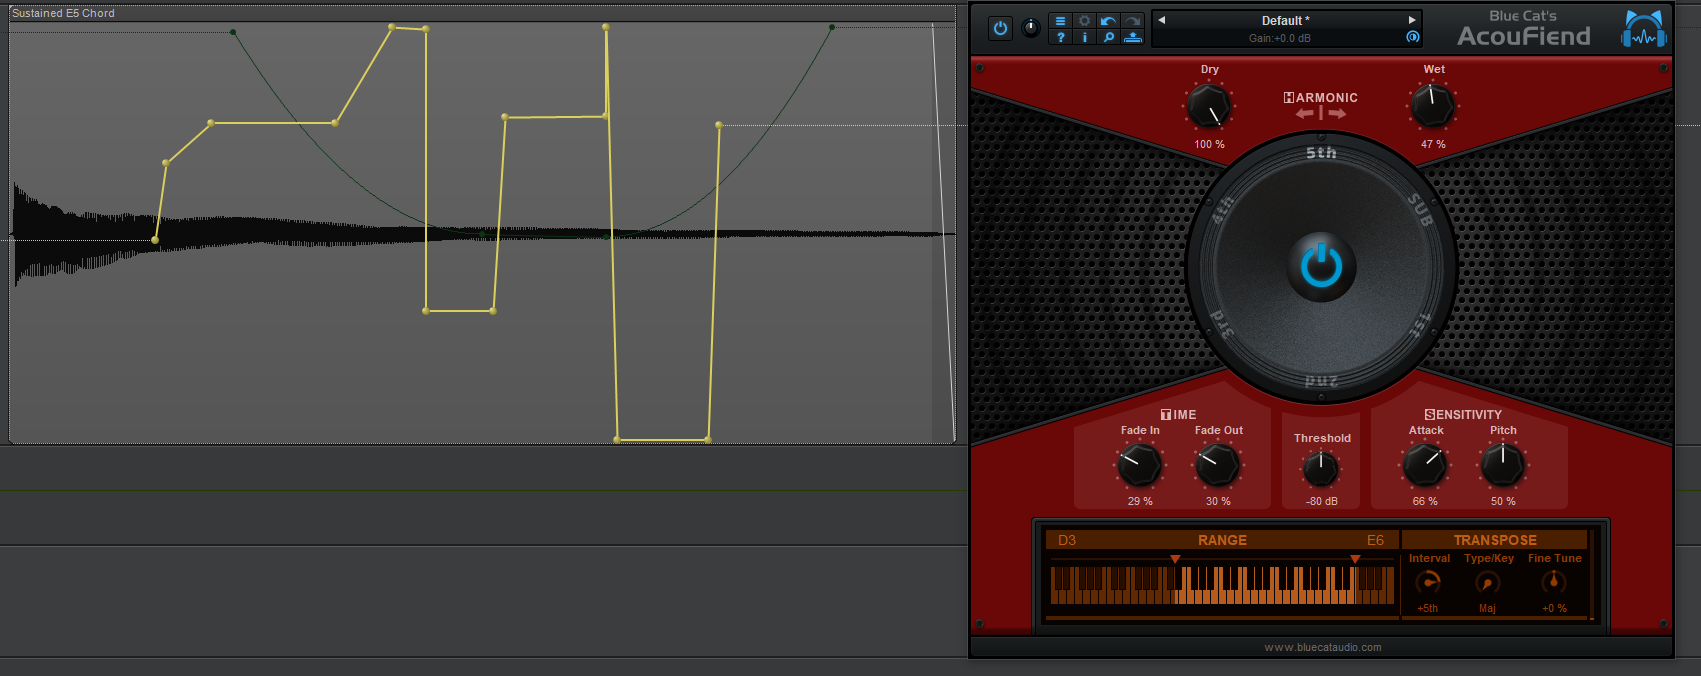This screenshot has width=1701, height=676.
Task: Click the Fine Tune transpose knob
Action: 1553,582
